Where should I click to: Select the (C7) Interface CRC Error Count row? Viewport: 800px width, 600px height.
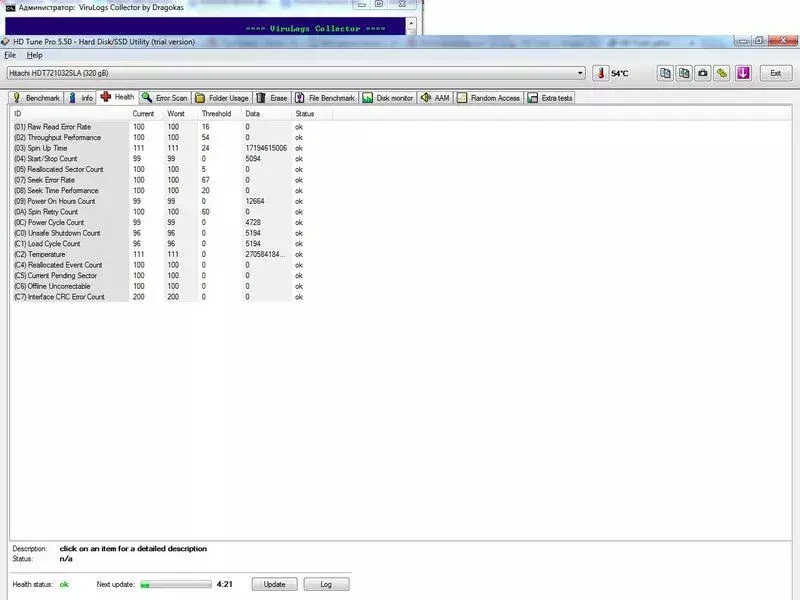pyautogui.click(x=158, y=297)
